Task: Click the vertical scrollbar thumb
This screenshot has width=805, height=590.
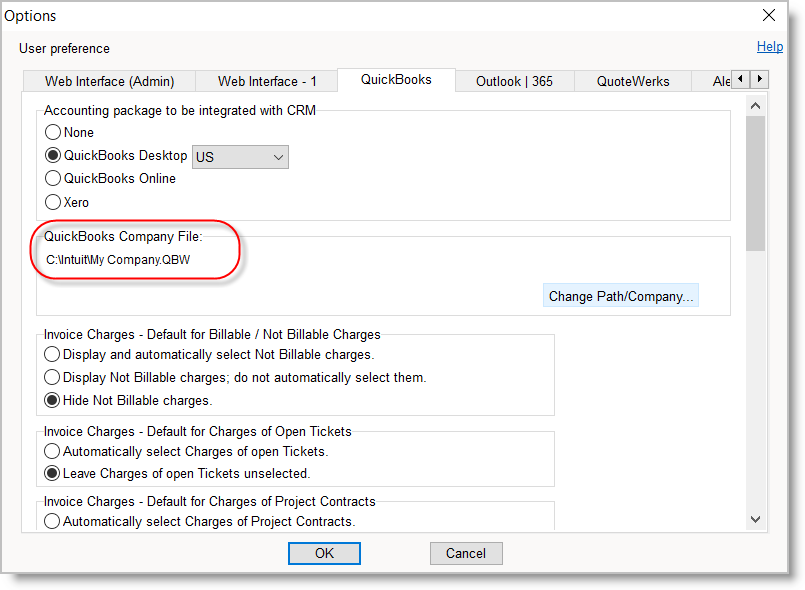Action: 755,180
